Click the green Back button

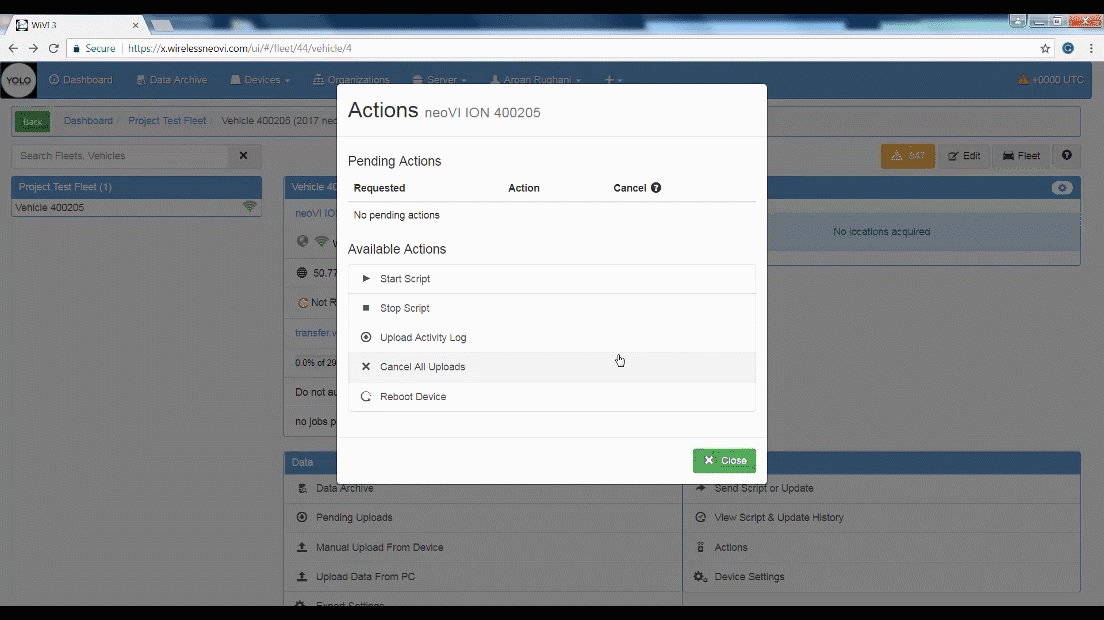pyautogui.click(x=32, y=122)
